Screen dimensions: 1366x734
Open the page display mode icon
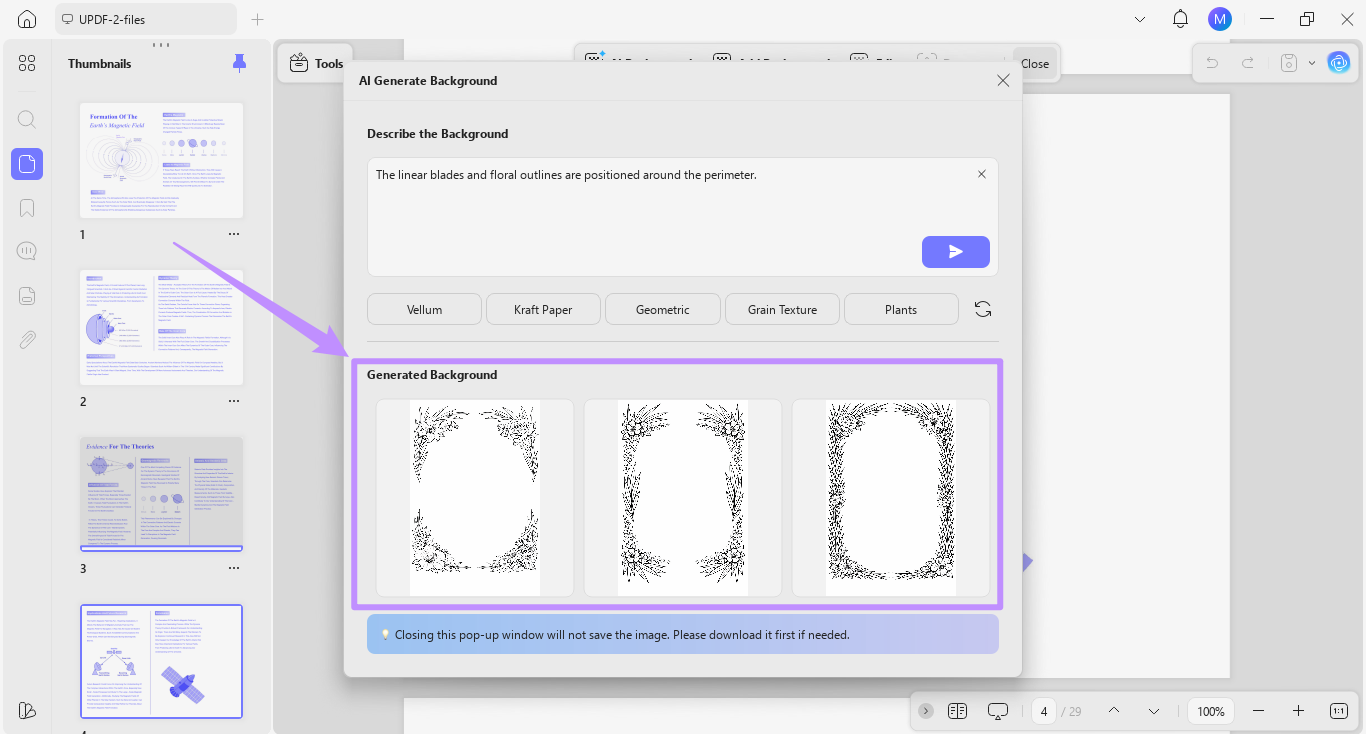click(x=957, y=711)
